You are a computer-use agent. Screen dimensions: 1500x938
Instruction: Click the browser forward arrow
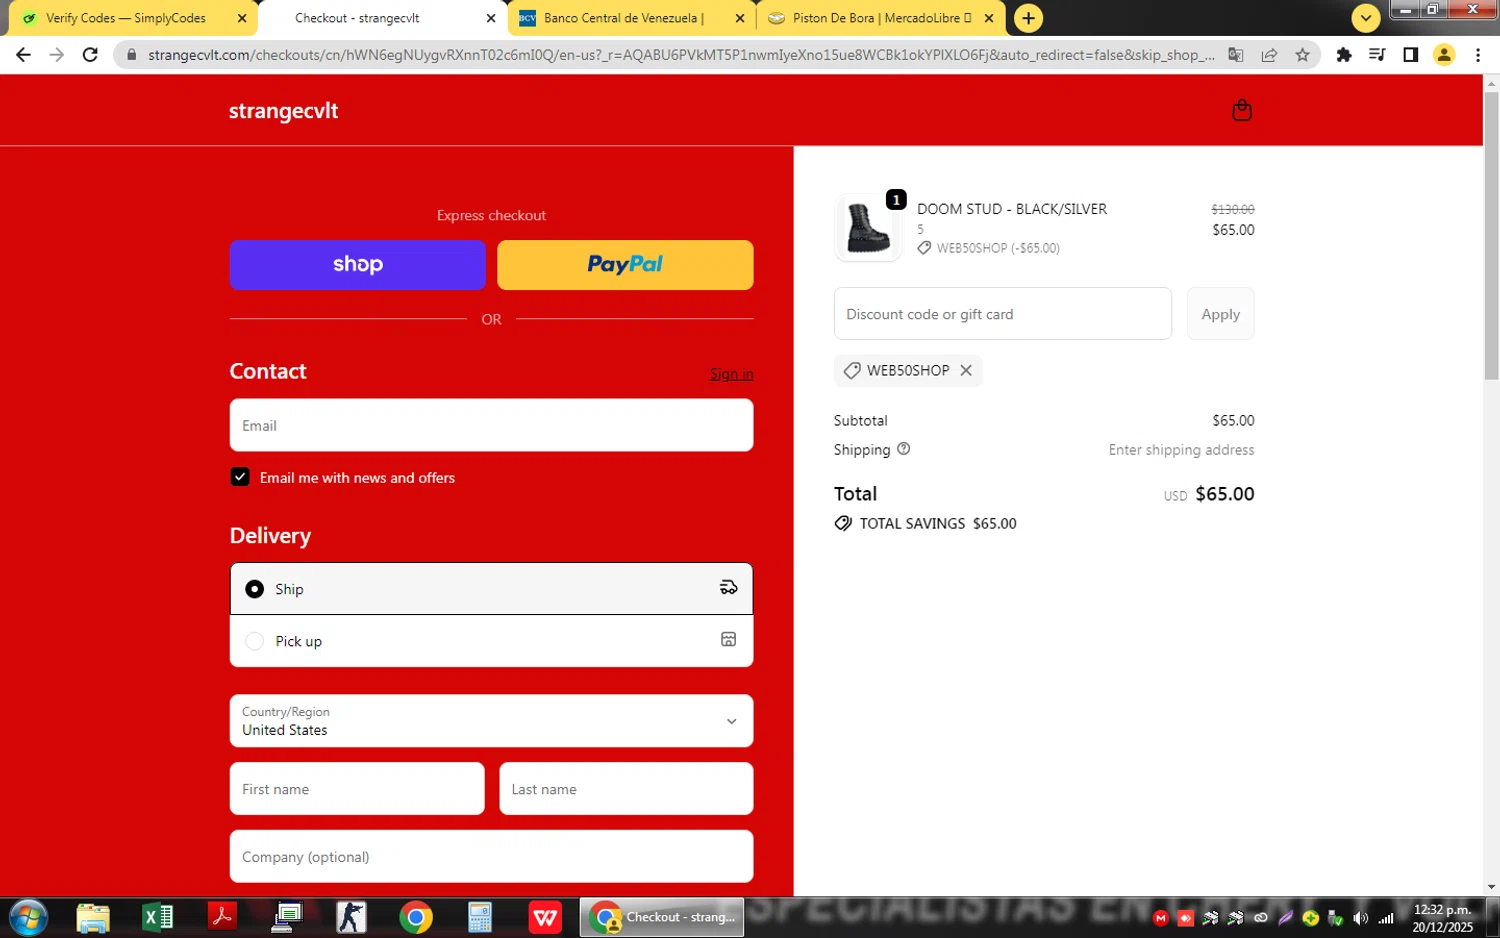(x=57, y=55)
